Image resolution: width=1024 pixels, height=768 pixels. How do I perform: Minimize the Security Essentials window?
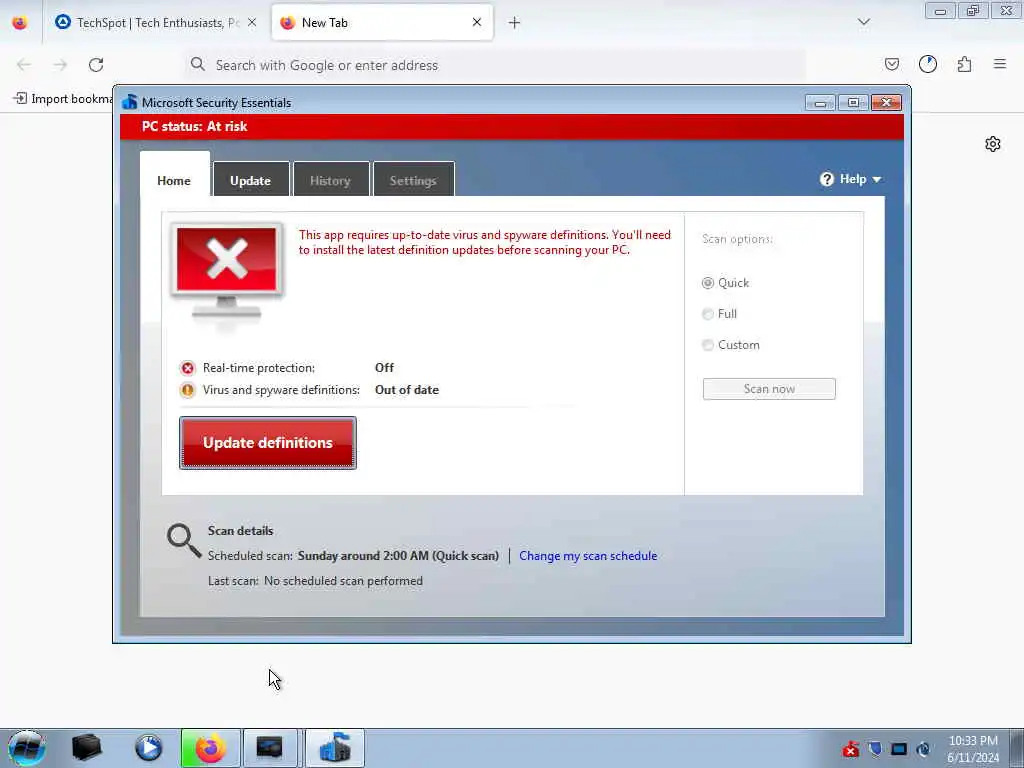(x=820, y=103)
